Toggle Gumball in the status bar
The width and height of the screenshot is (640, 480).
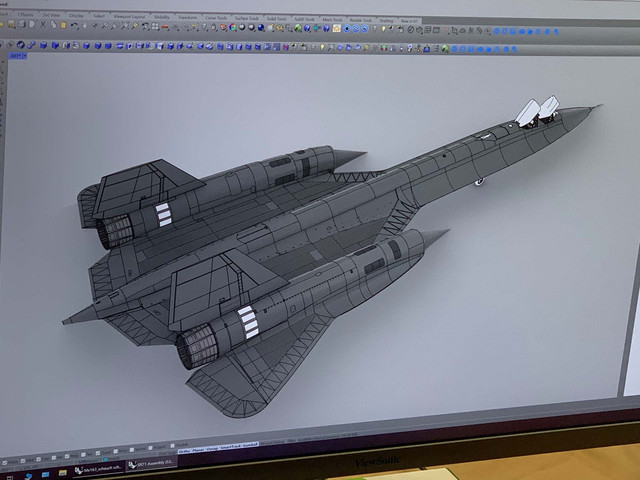click(x=250, y=445)
